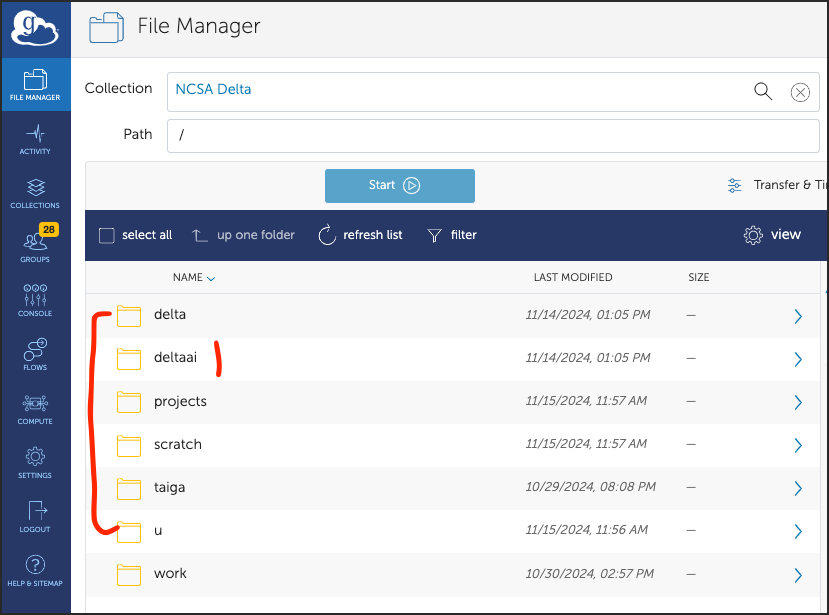Open Transfer & Timer options
Screen dimensions: 829x615
tap(777, 186)
